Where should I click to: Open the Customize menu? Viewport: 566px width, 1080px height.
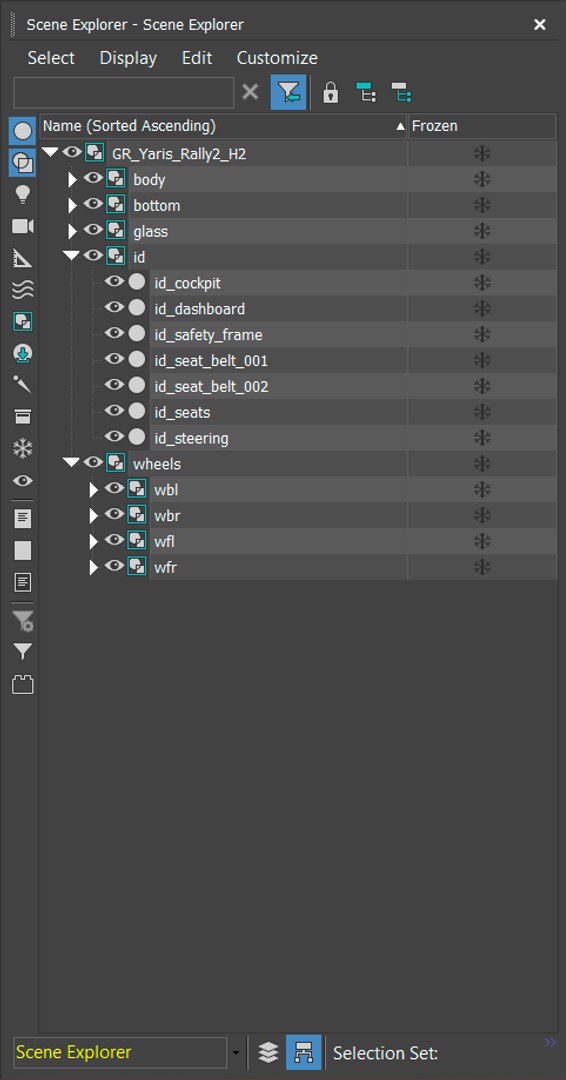click(277, 58)
